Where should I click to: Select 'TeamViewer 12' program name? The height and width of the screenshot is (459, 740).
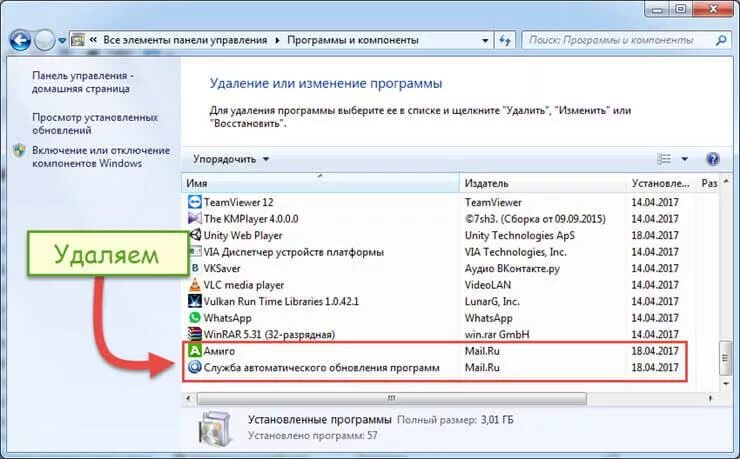point(238,202)
